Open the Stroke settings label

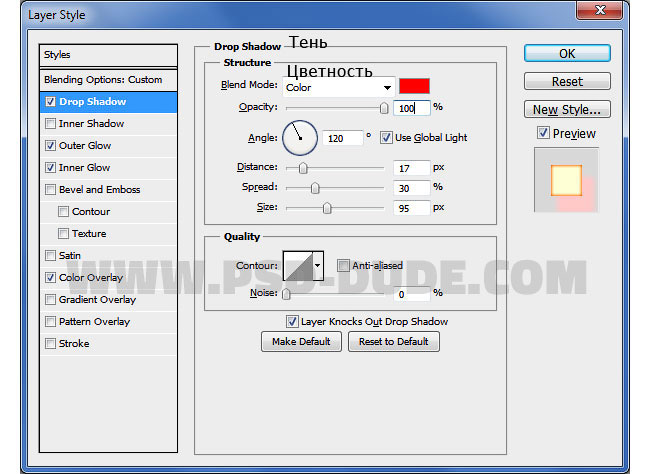(74, 343)
